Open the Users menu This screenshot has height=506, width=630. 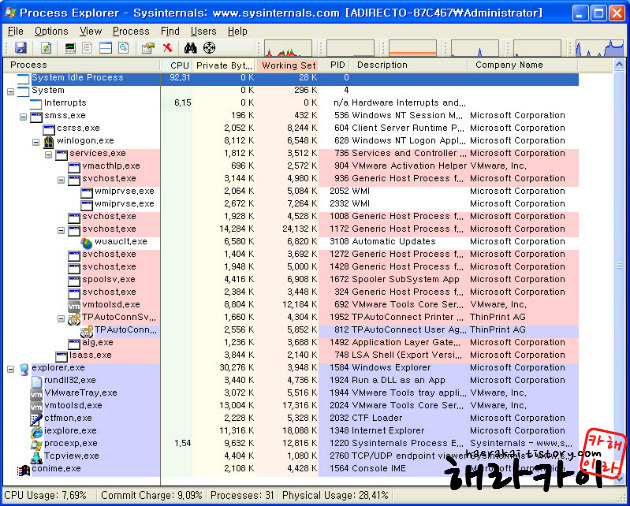point(203,31)
